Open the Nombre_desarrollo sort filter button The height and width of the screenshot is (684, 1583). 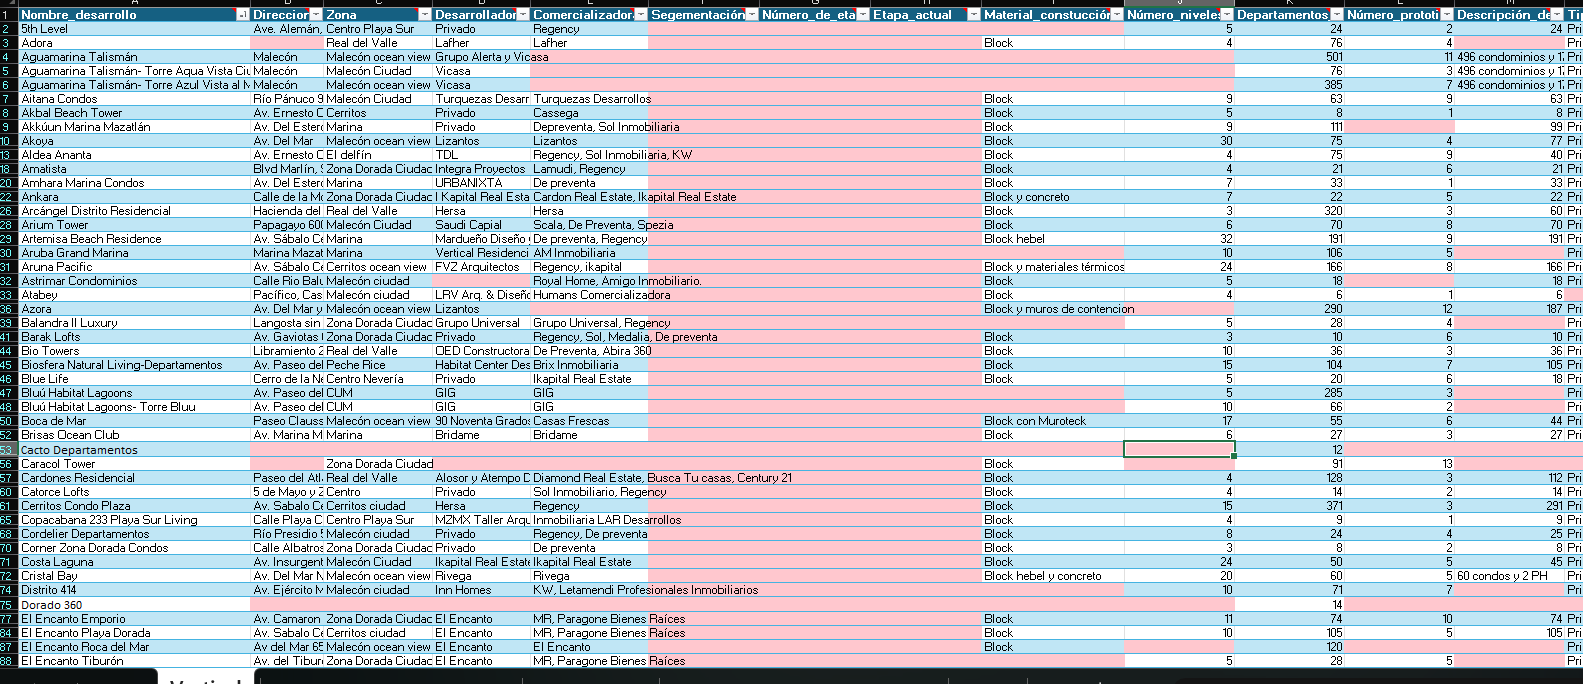click(x=242, y=15)
